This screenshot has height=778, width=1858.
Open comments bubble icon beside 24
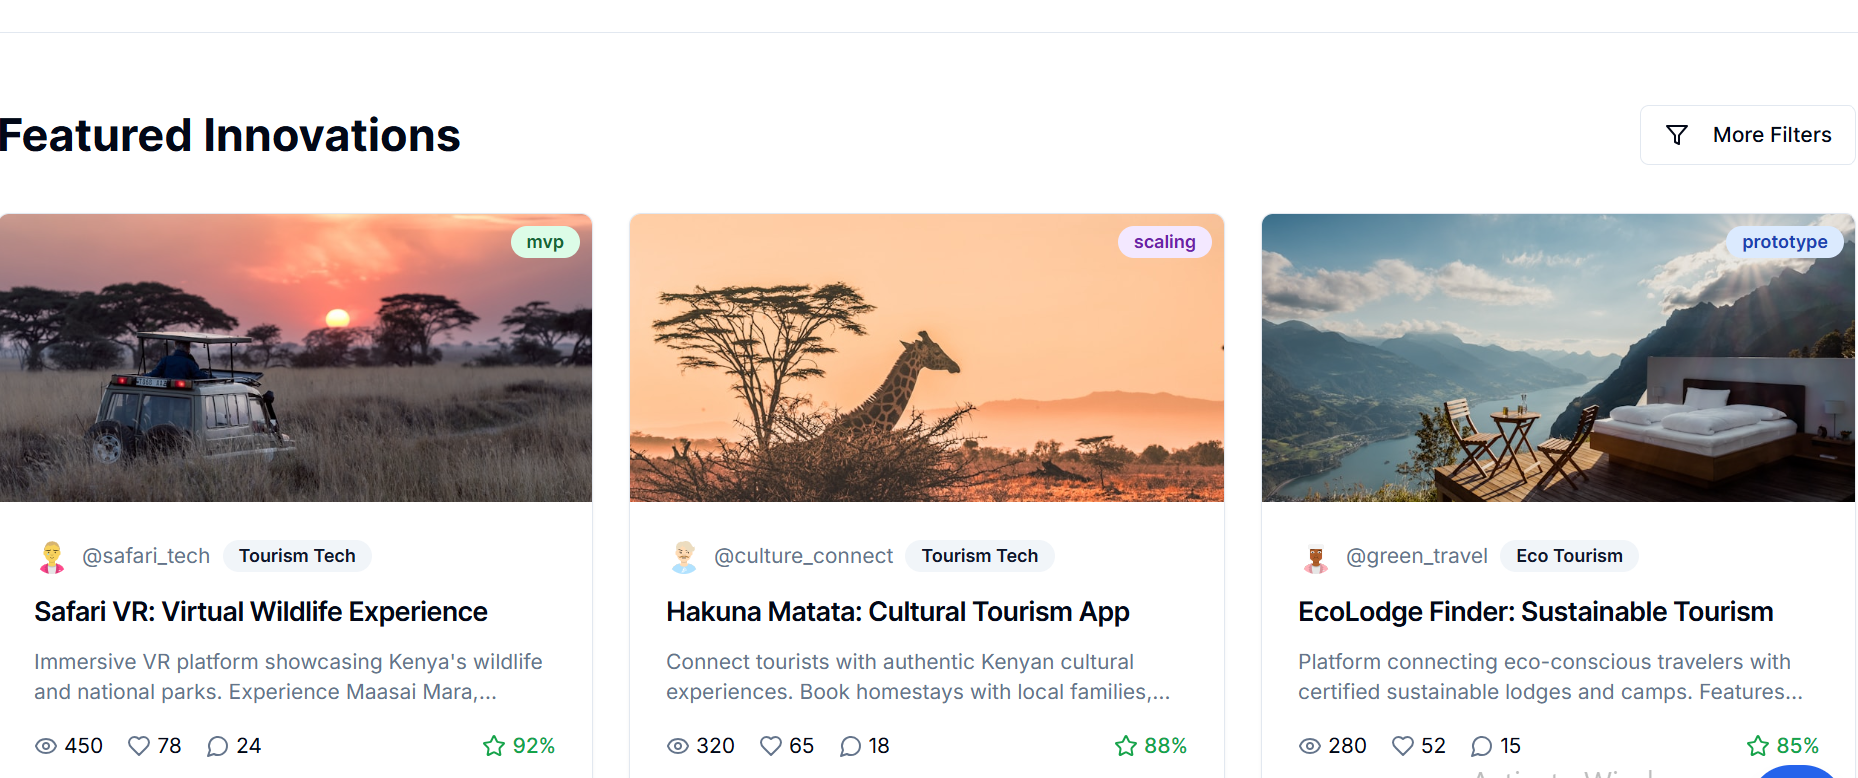[217, 746]
